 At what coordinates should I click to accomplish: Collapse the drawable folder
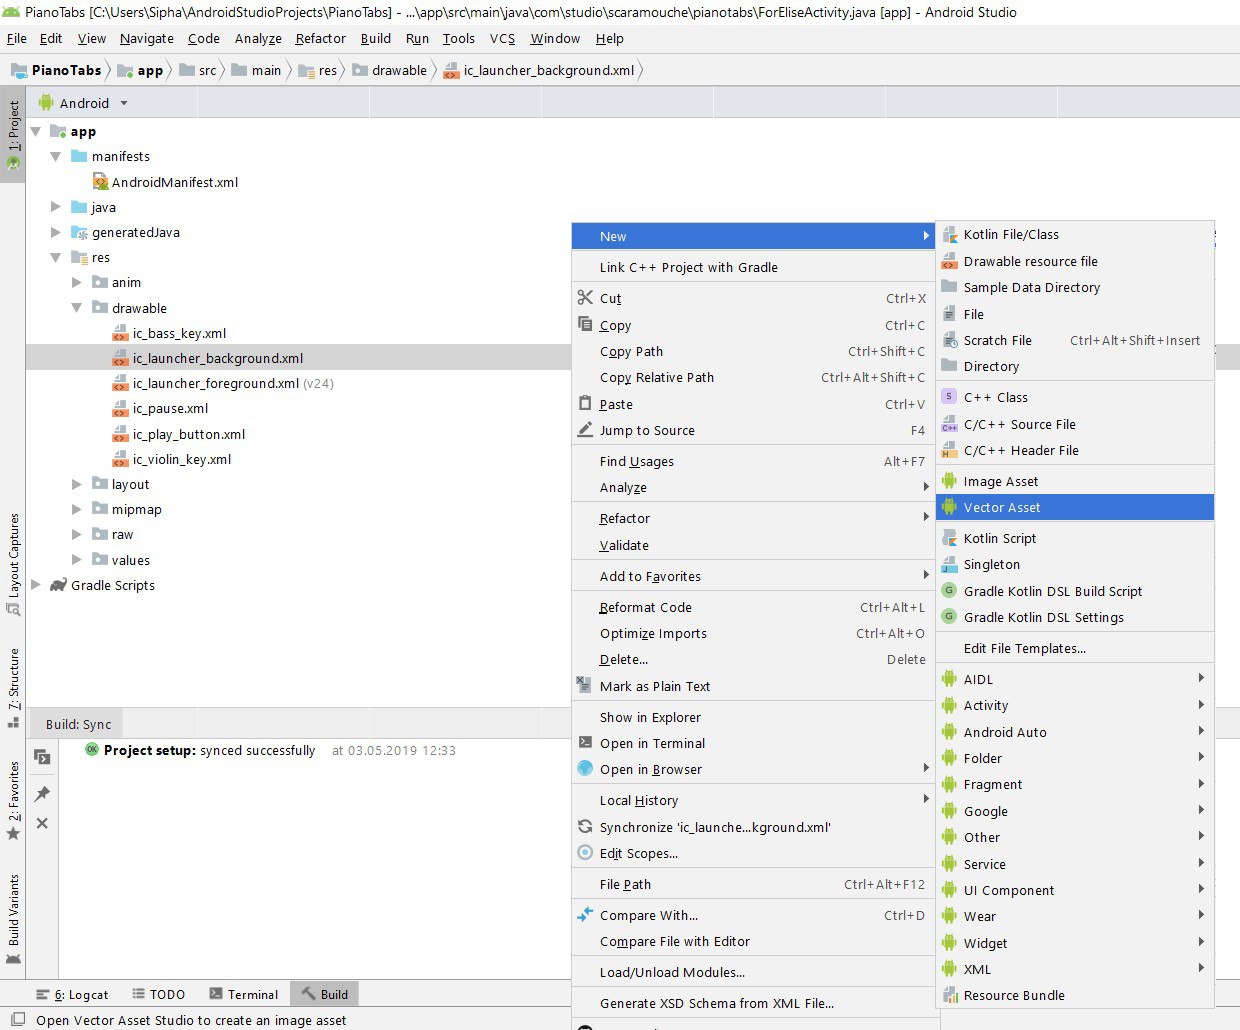[x=77, y=308]
